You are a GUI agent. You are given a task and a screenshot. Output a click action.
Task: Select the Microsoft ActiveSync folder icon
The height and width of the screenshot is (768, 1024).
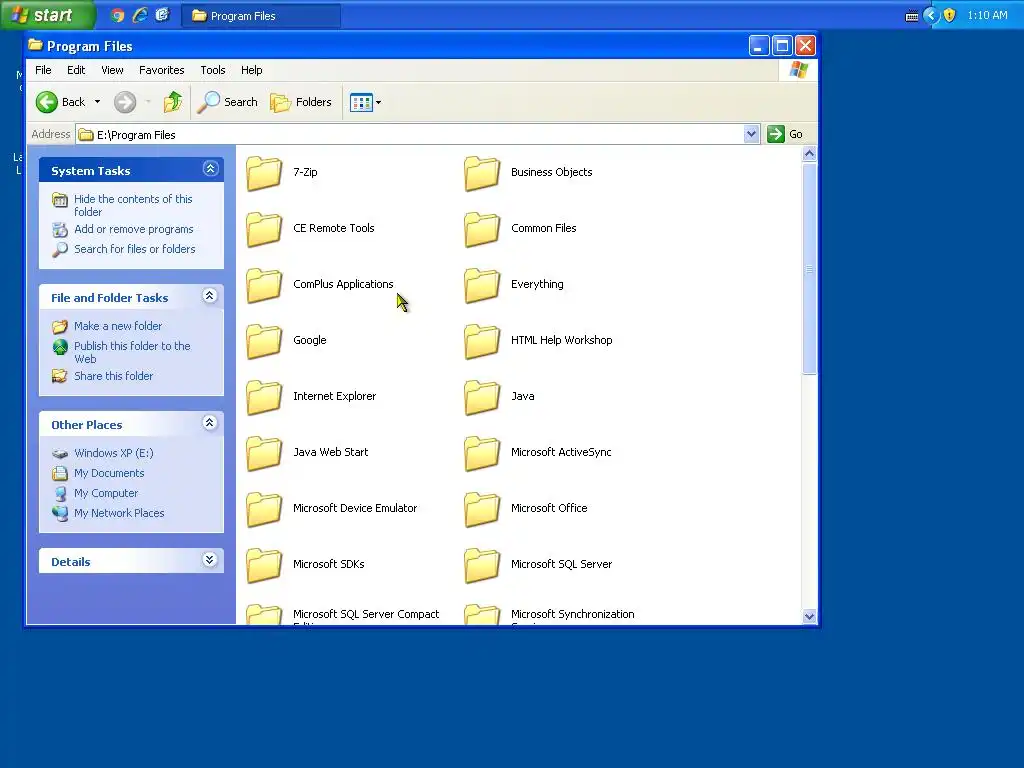click(482, 453)
